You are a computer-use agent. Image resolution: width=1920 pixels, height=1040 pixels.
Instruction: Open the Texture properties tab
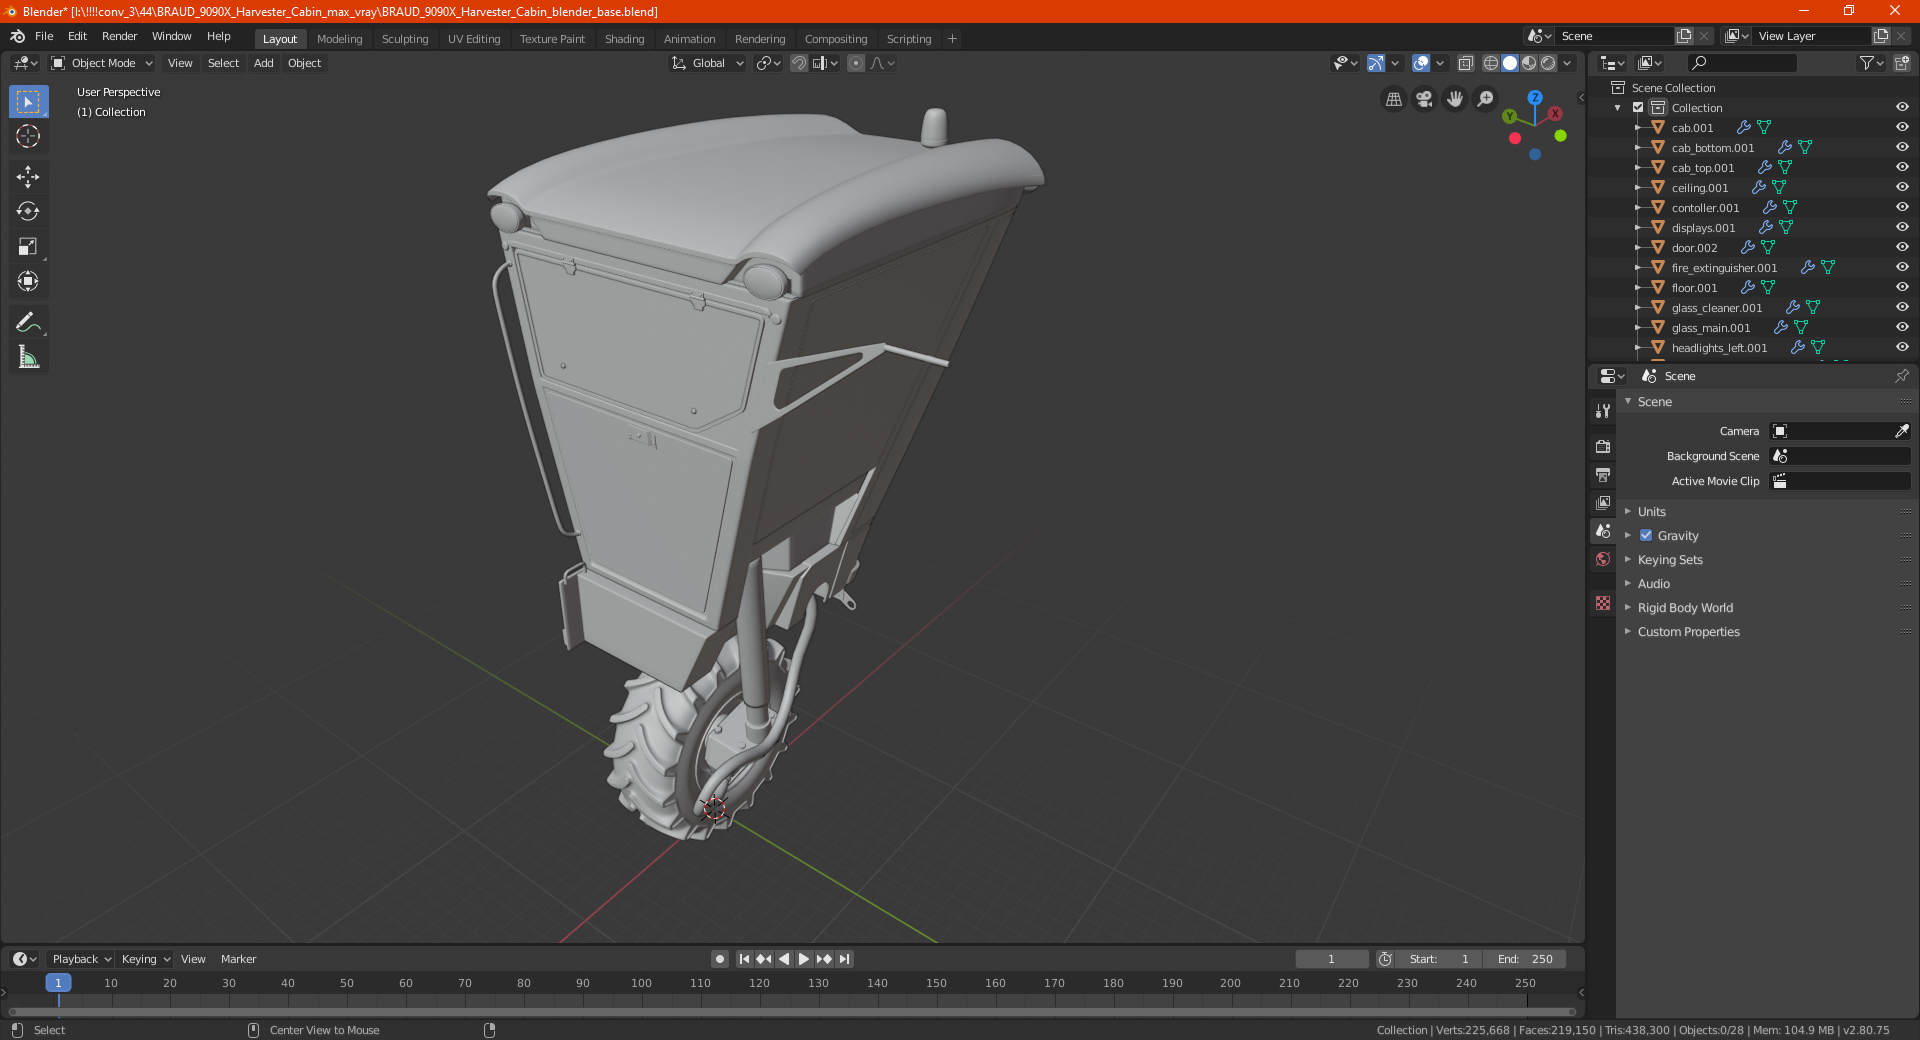click(1603, 603)
